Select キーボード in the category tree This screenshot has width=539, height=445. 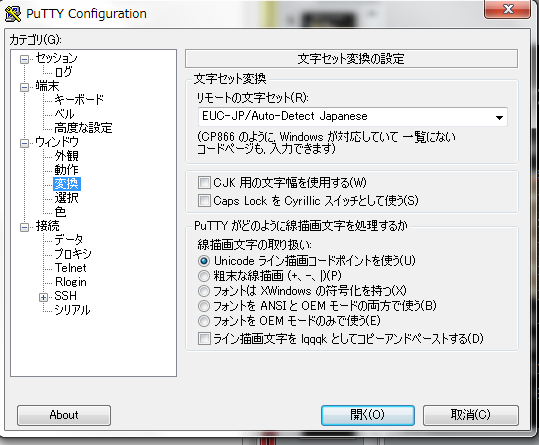coord(79,100)
